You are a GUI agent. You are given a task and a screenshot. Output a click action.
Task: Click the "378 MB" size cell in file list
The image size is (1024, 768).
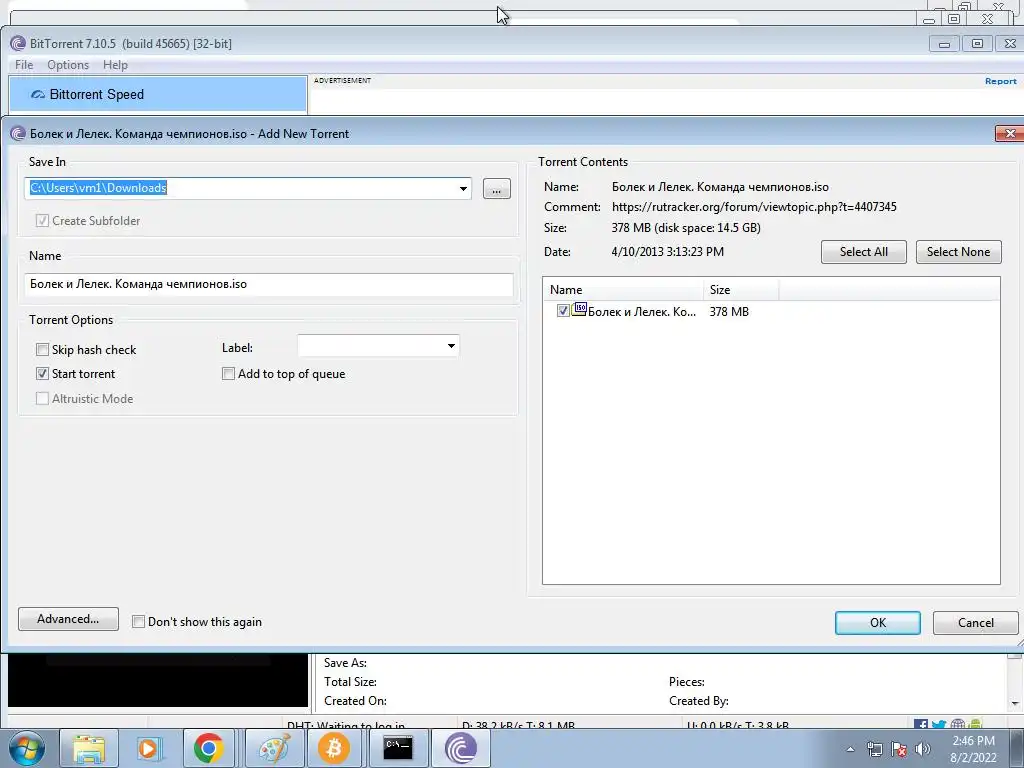pos(729,312)
